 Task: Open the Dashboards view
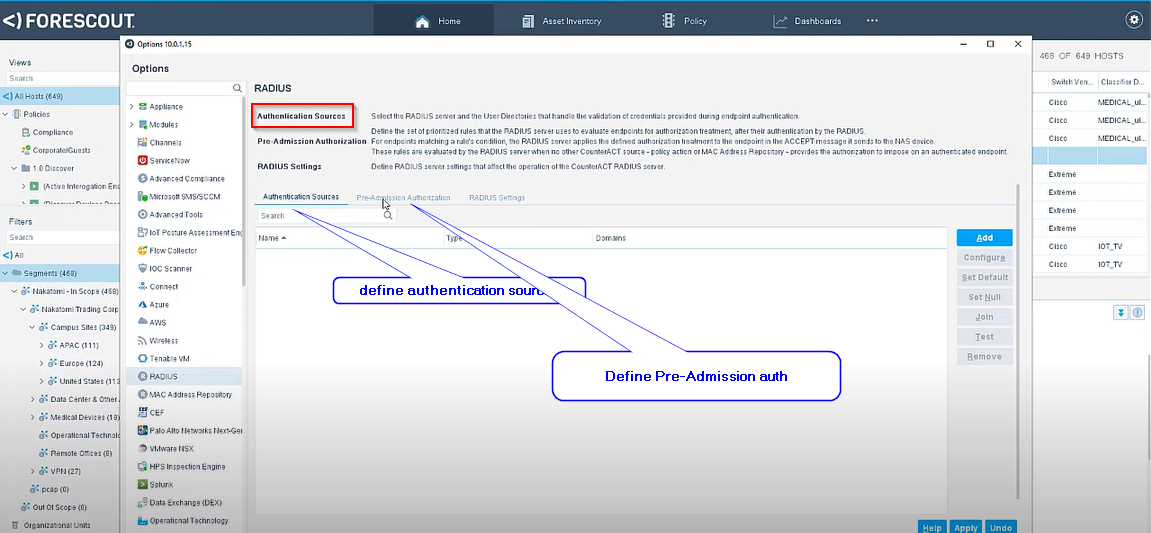point(807,21)
